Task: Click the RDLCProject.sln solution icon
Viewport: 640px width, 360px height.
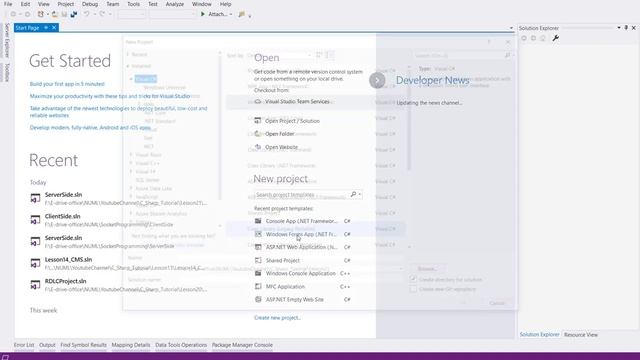Action: 36,285
